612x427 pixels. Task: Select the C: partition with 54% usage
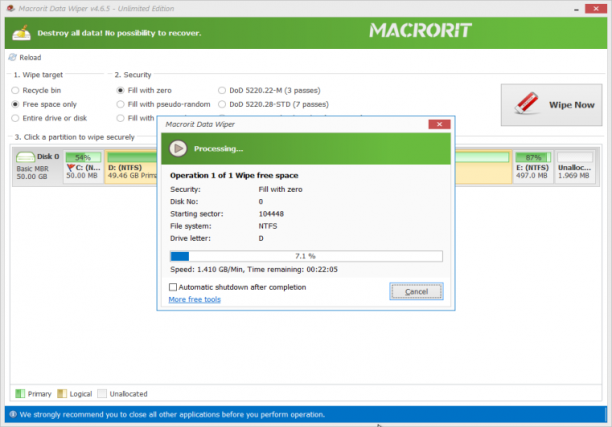coord(83,166)
